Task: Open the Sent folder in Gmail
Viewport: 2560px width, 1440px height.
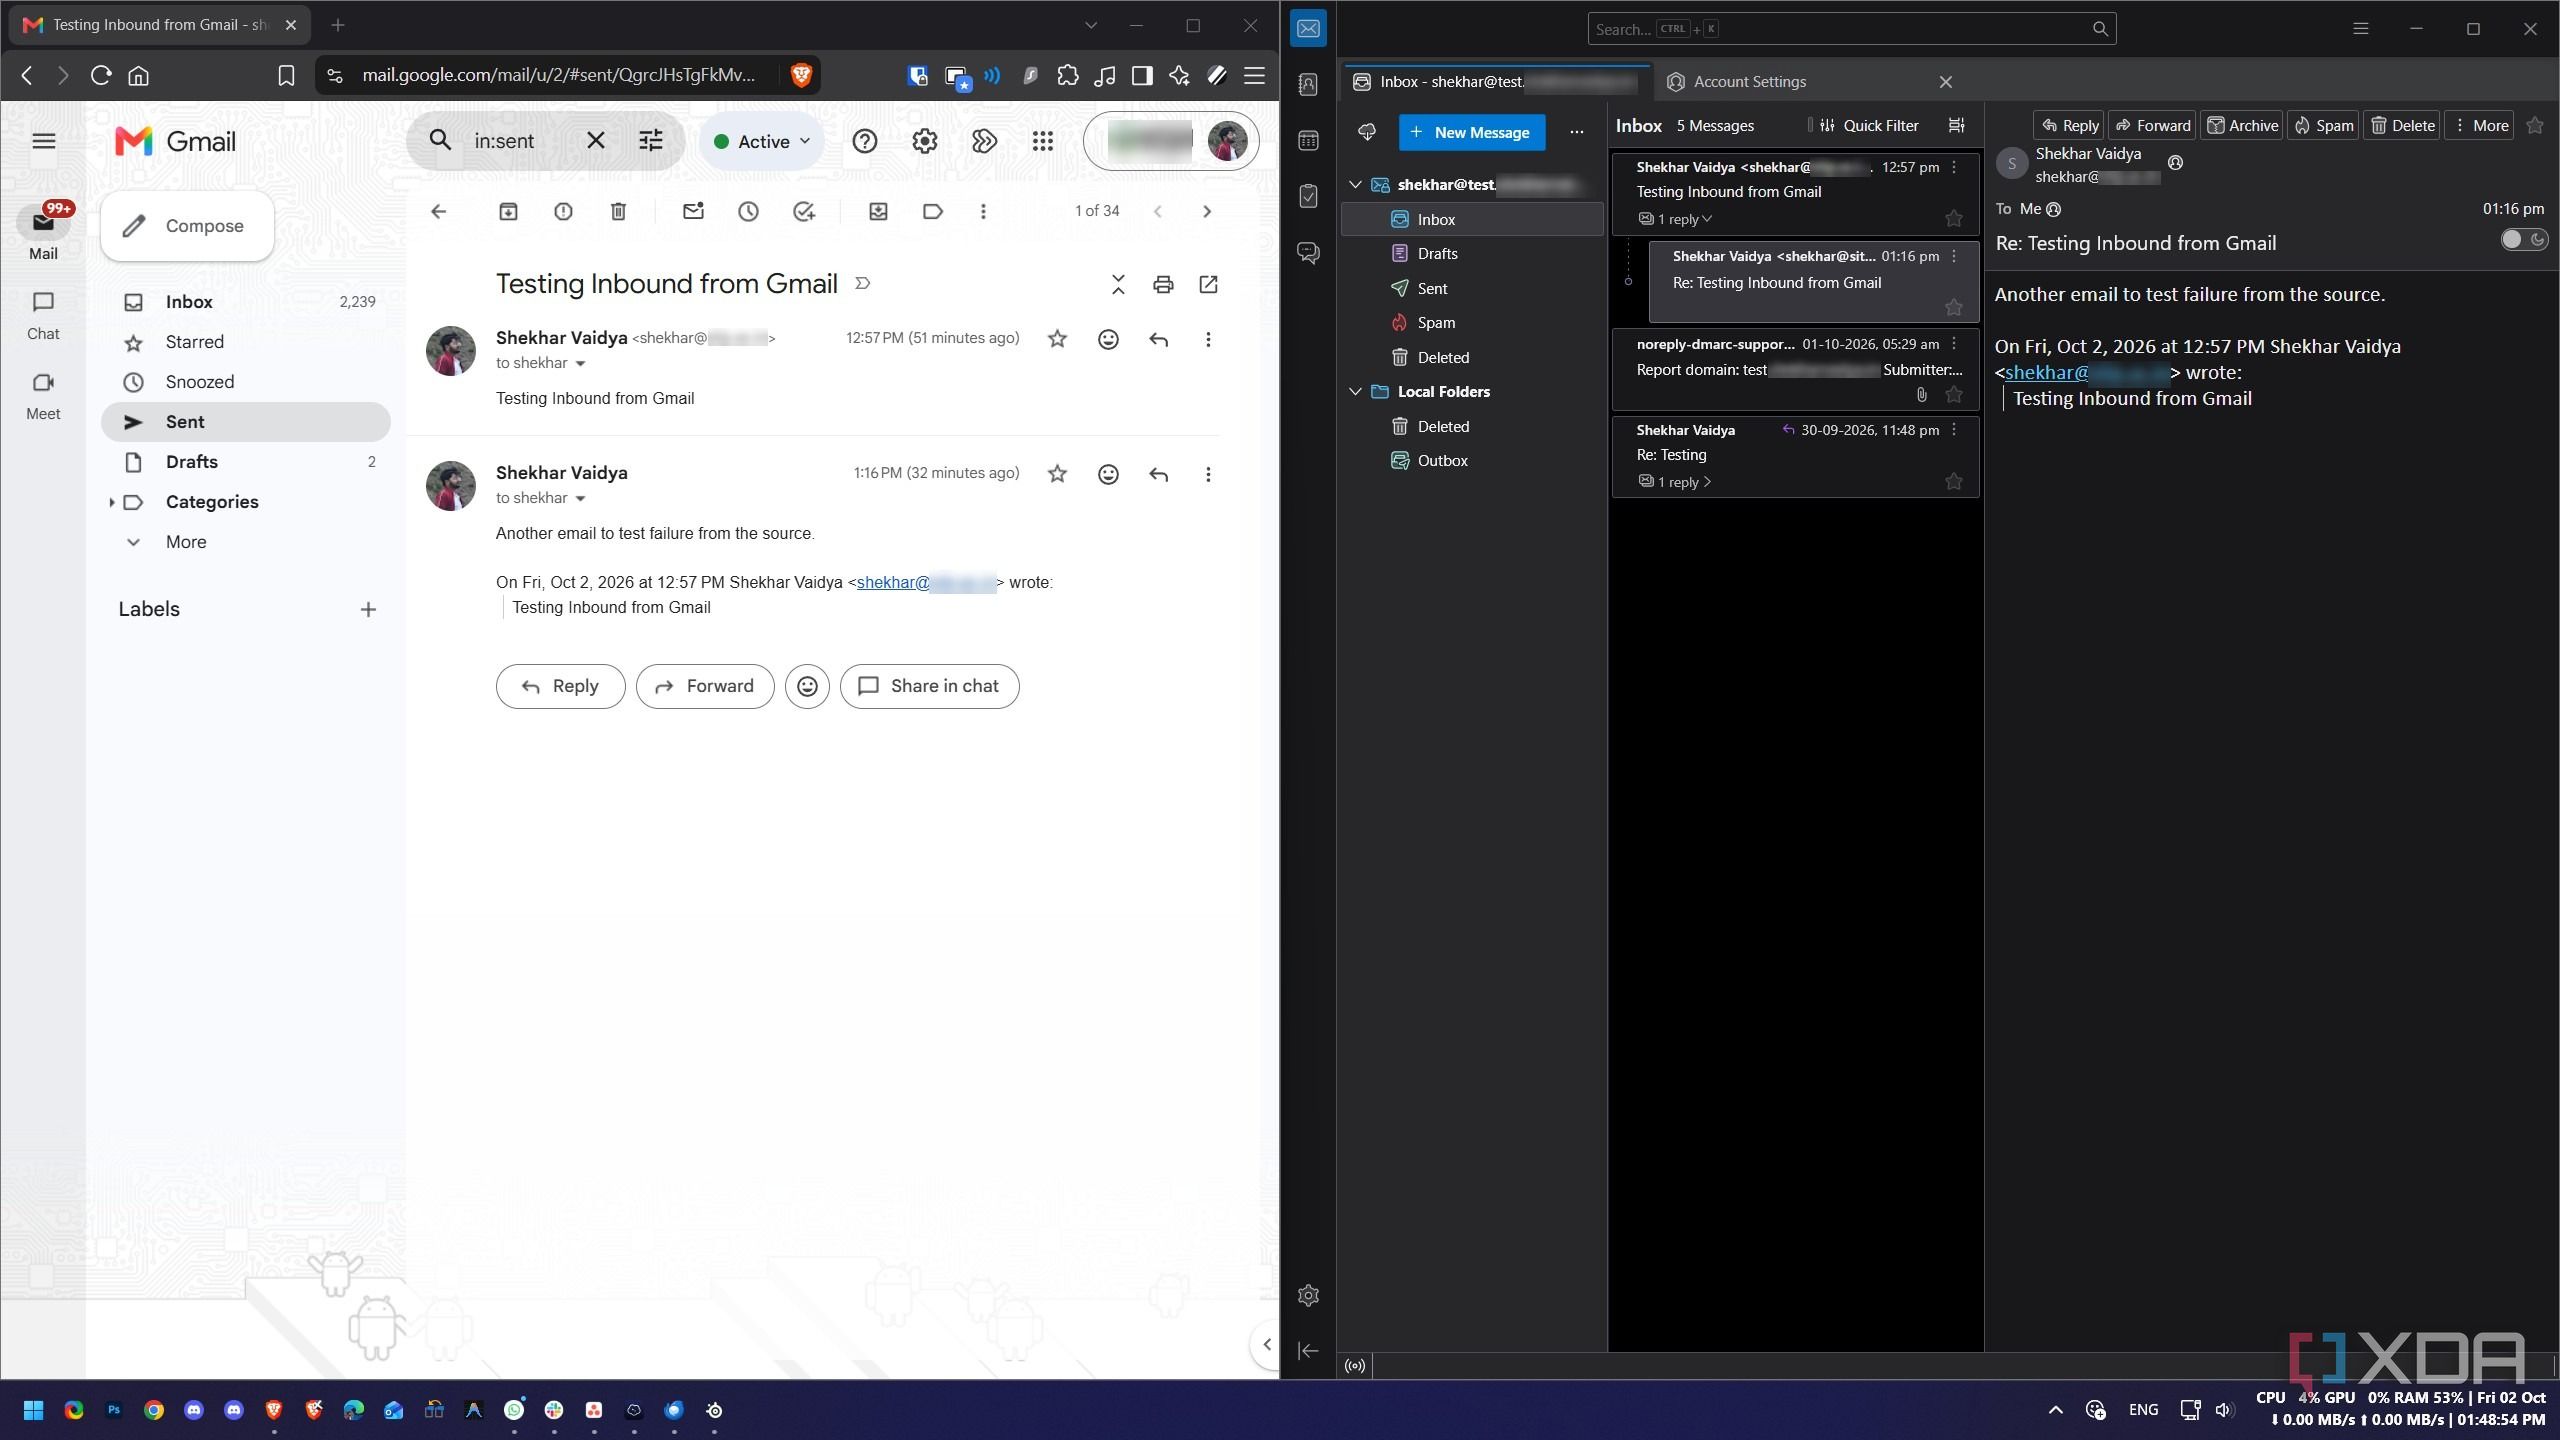Action: click(246, 422)
